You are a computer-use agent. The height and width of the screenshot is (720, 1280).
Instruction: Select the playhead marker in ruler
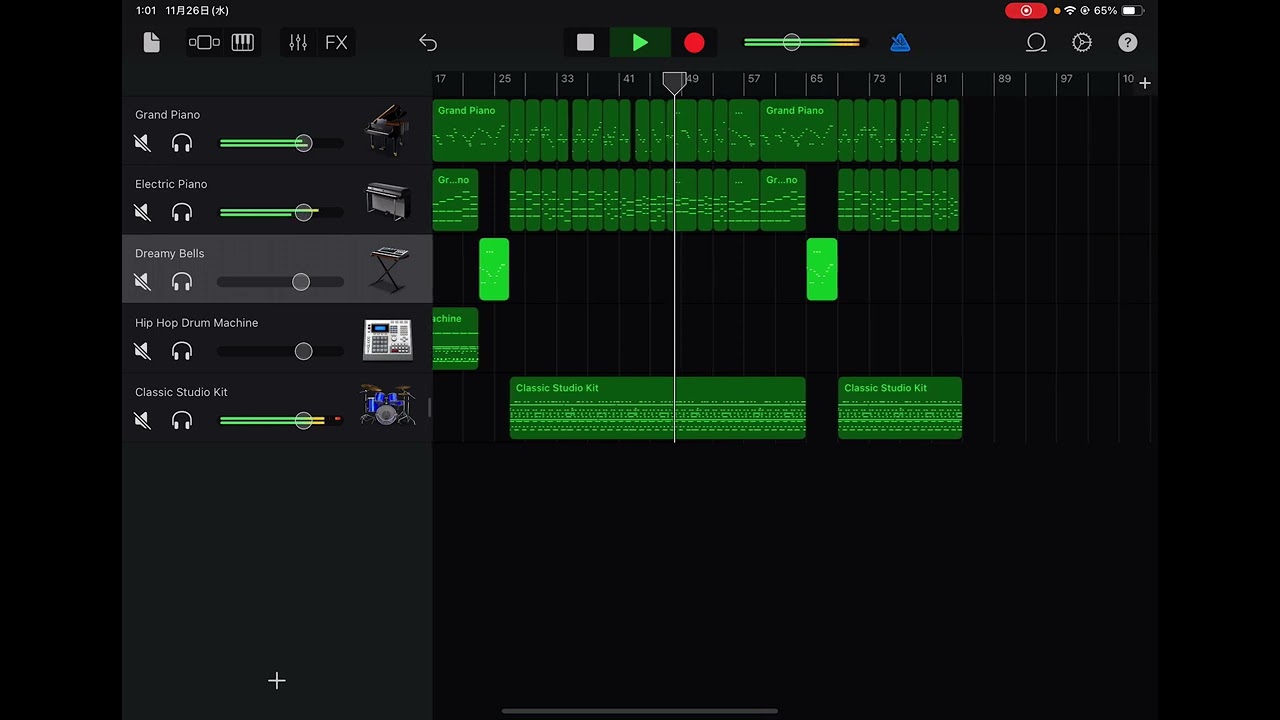675,83
